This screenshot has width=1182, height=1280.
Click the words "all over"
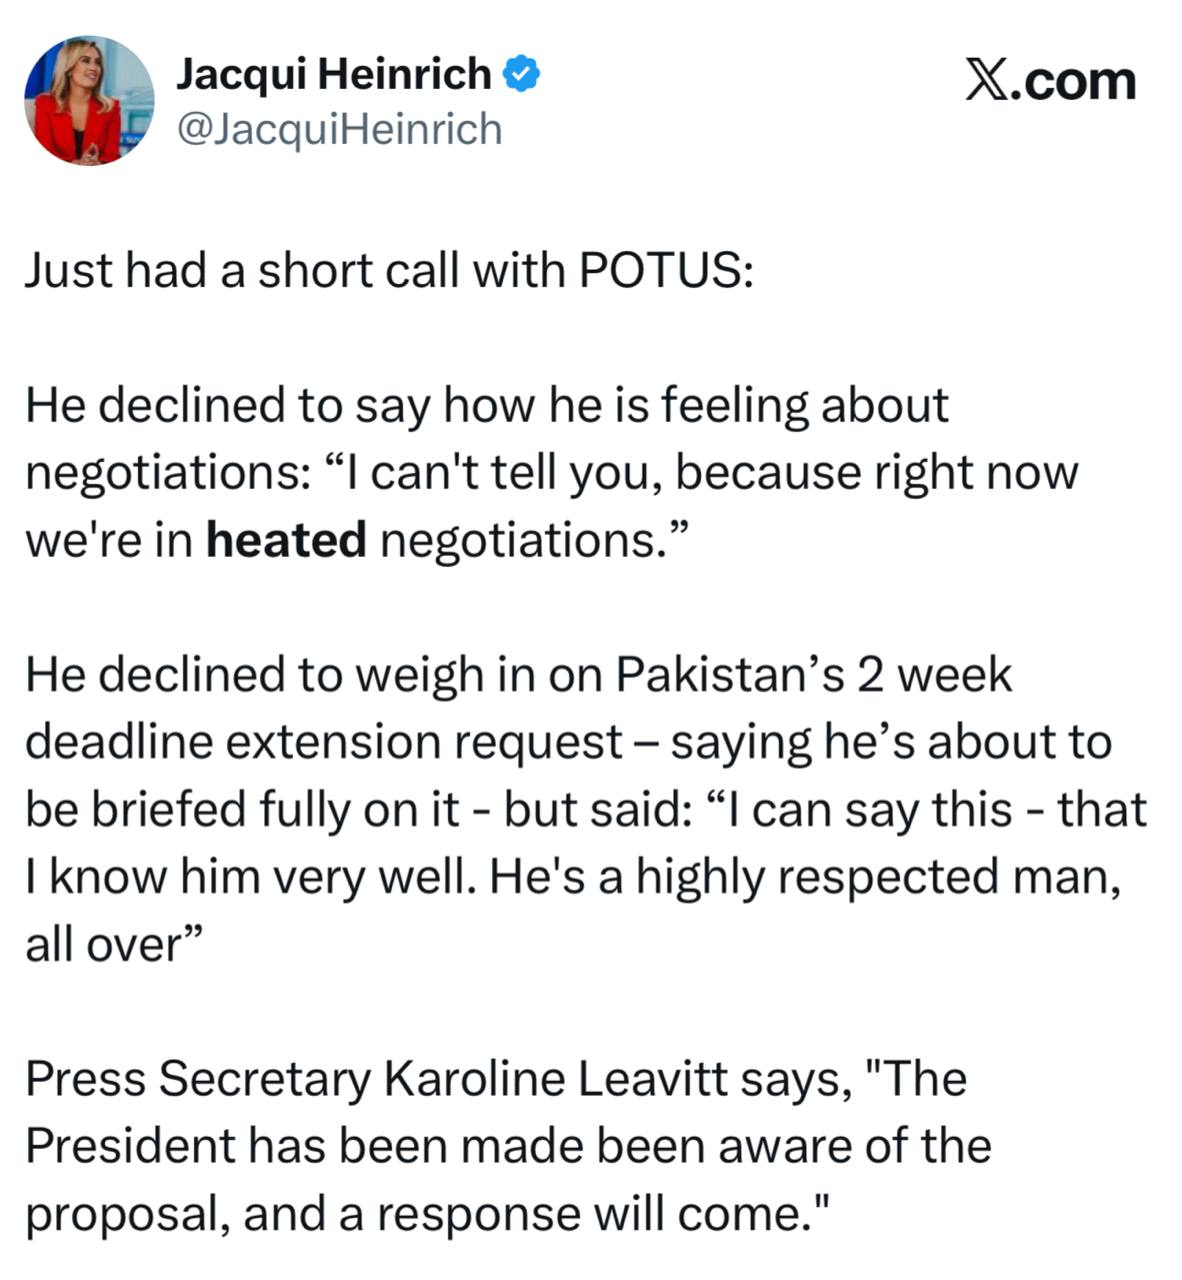pyautogui.click(x=101, y=944)
